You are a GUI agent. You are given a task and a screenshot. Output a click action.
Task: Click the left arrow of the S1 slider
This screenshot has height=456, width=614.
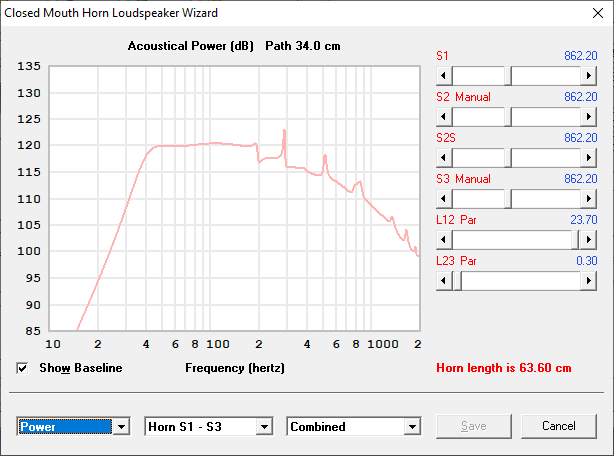[444, 76]
